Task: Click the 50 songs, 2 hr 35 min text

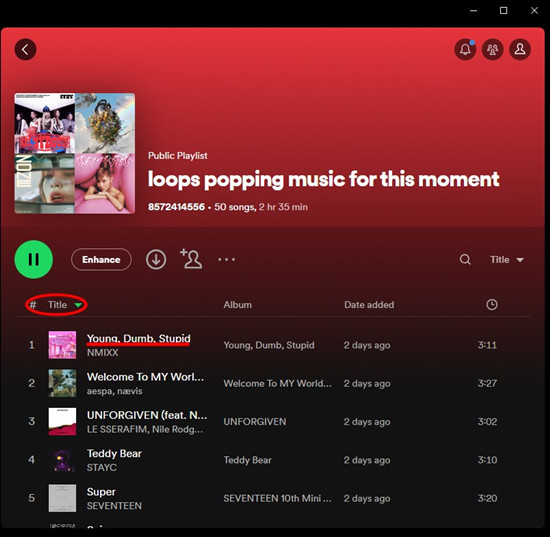Action: [x=261, y=207]
